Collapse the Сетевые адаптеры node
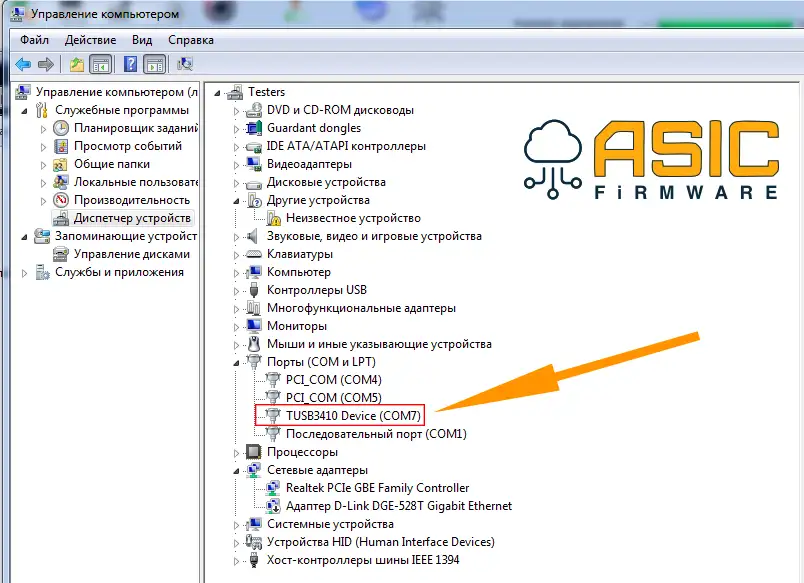Screen dimensions: 804x583 pyautogui.click(x=236, y=471)
